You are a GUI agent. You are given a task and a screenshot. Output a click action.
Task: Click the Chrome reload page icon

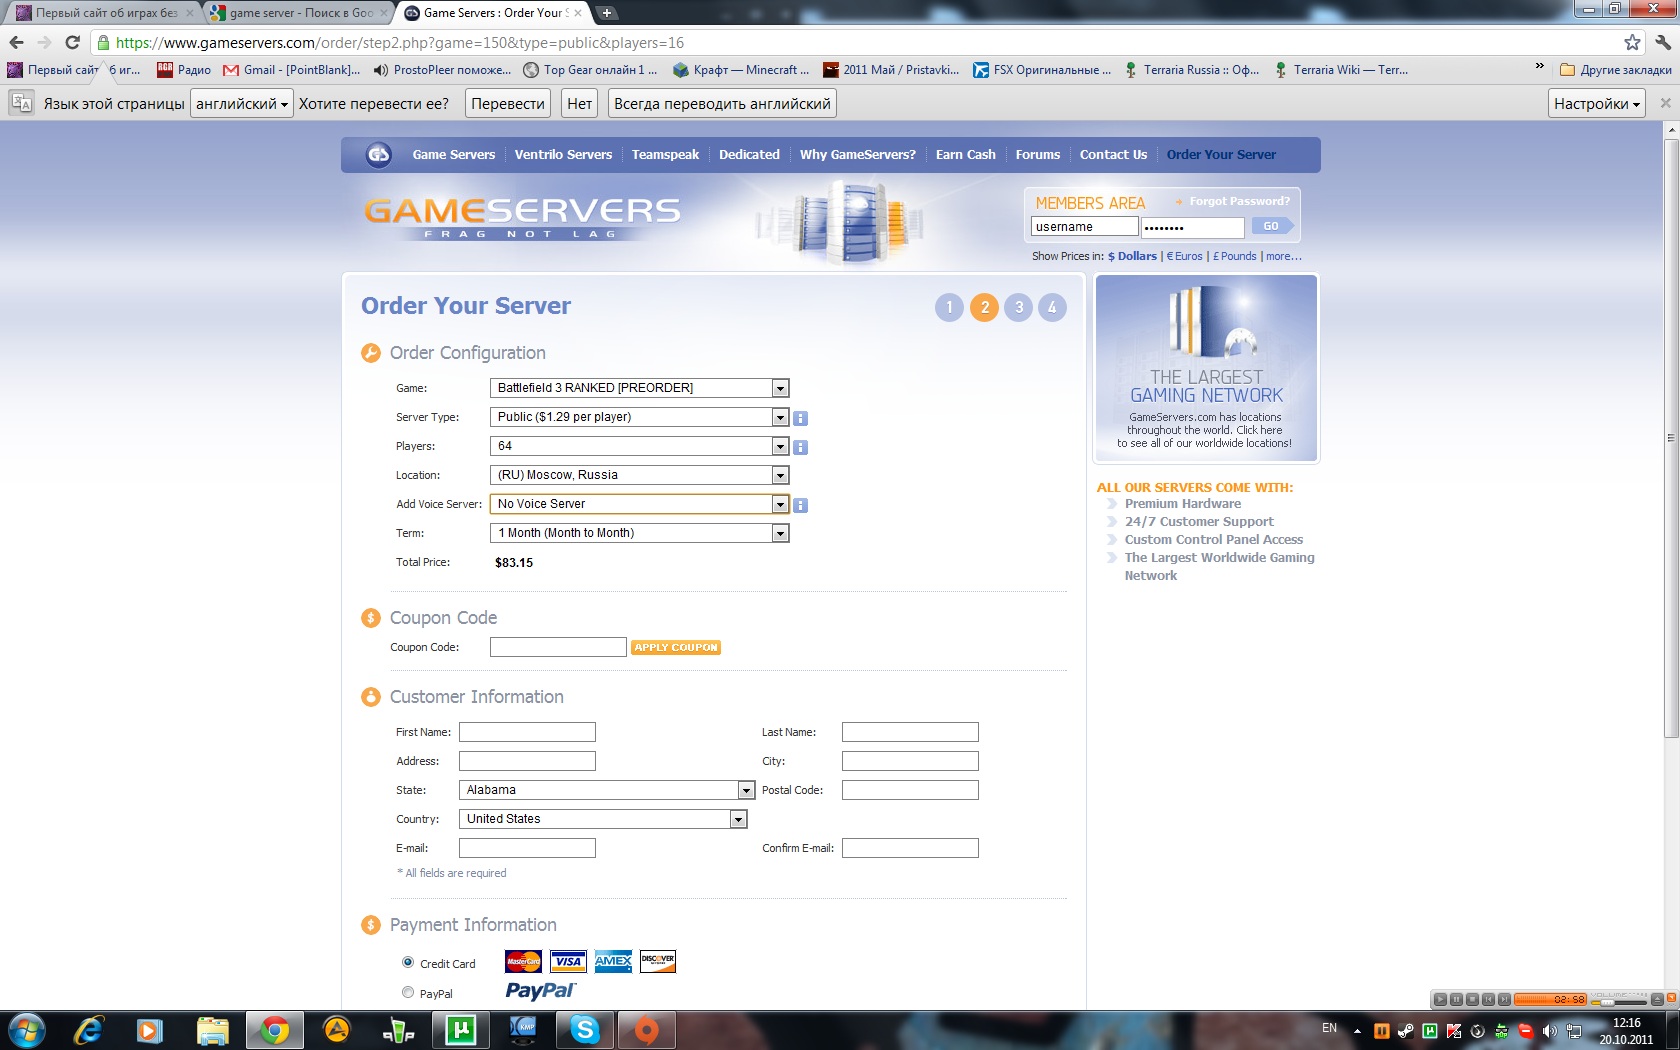click(72, 42)
